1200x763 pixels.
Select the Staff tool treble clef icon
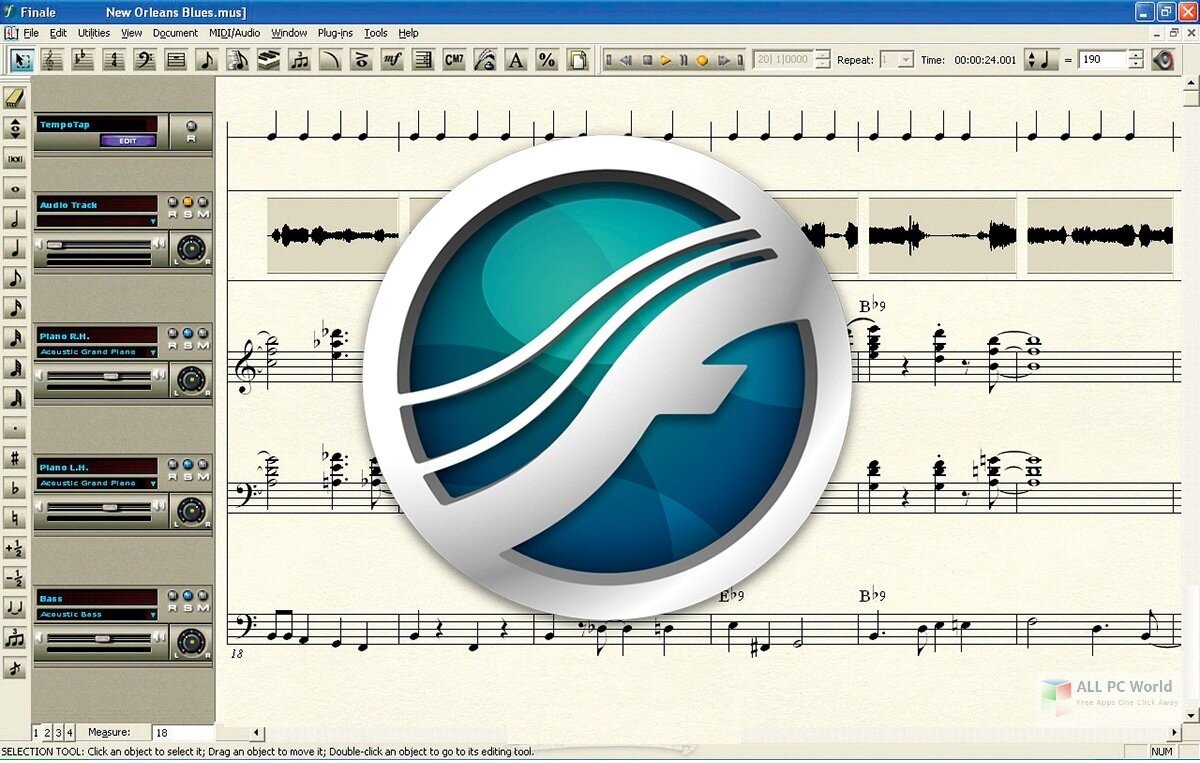pyautogui.click(x=52, y=60)
